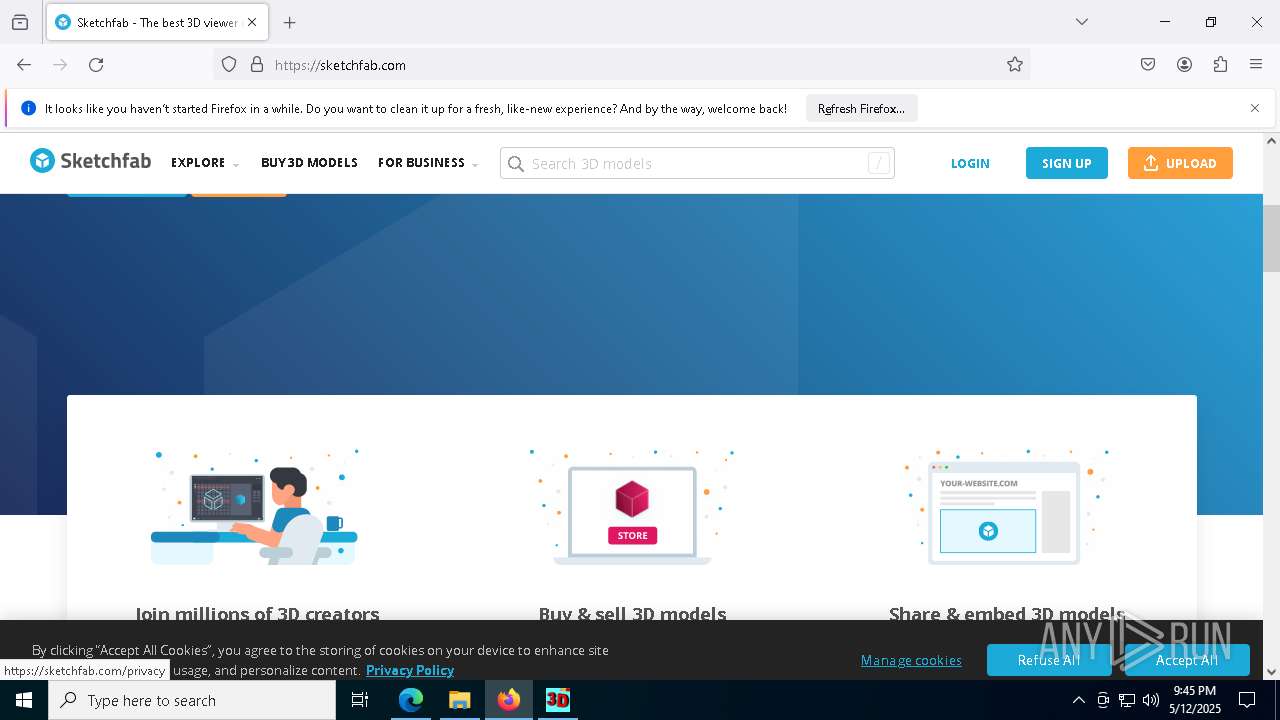Viewport: 1280px width, 720px height.
Task: Open the list all tabs dropdown
Action: point(1082,22)
